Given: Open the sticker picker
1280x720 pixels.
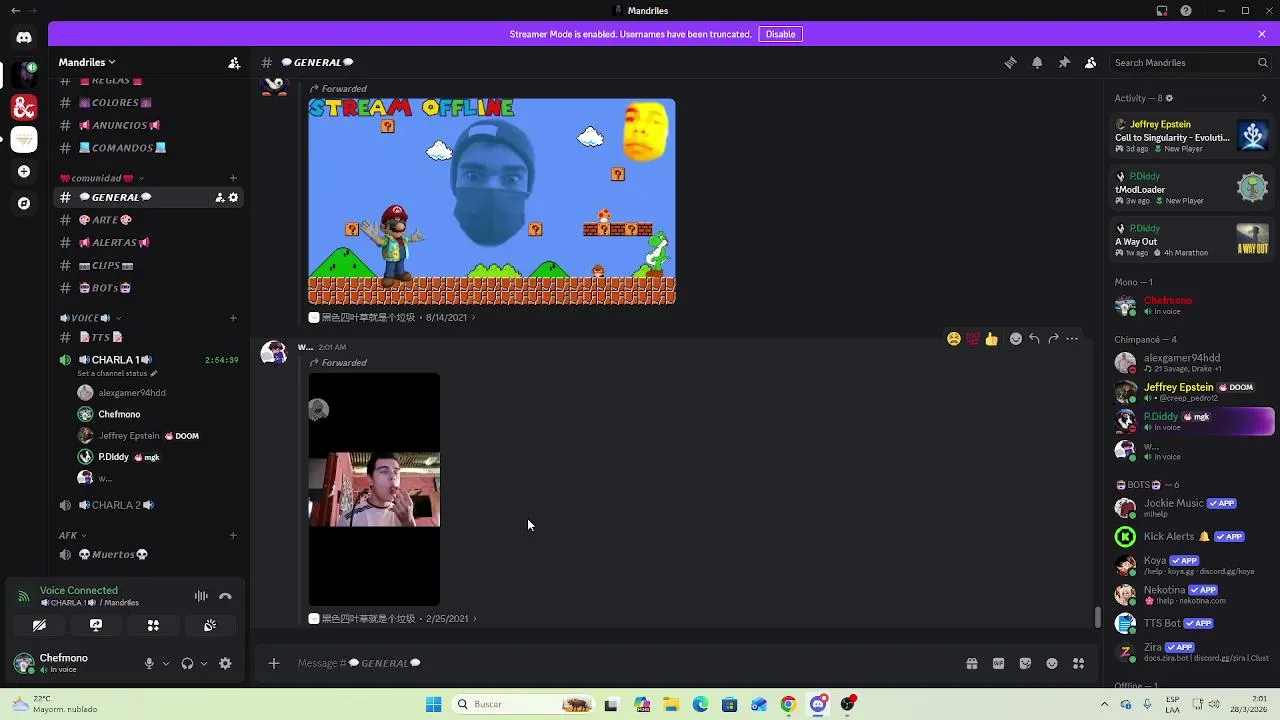Looking at the screenshot, I should [x=1025, y=663].
